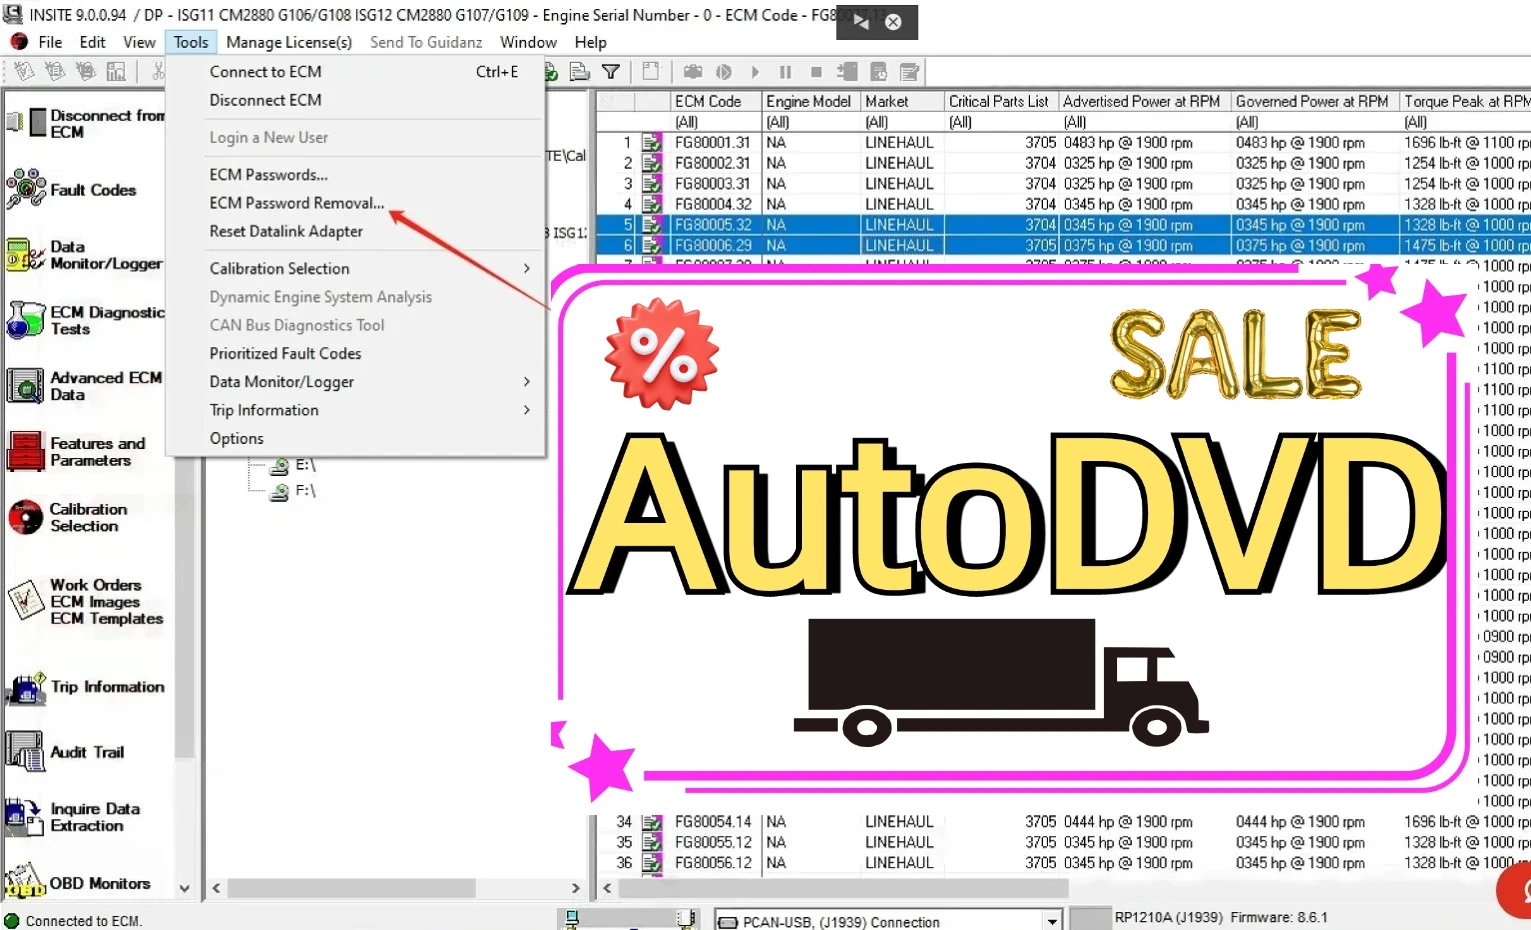Open Advertised Power at RPM (All) filter
1531x930 pixels.
click(x=1145, y=122)
